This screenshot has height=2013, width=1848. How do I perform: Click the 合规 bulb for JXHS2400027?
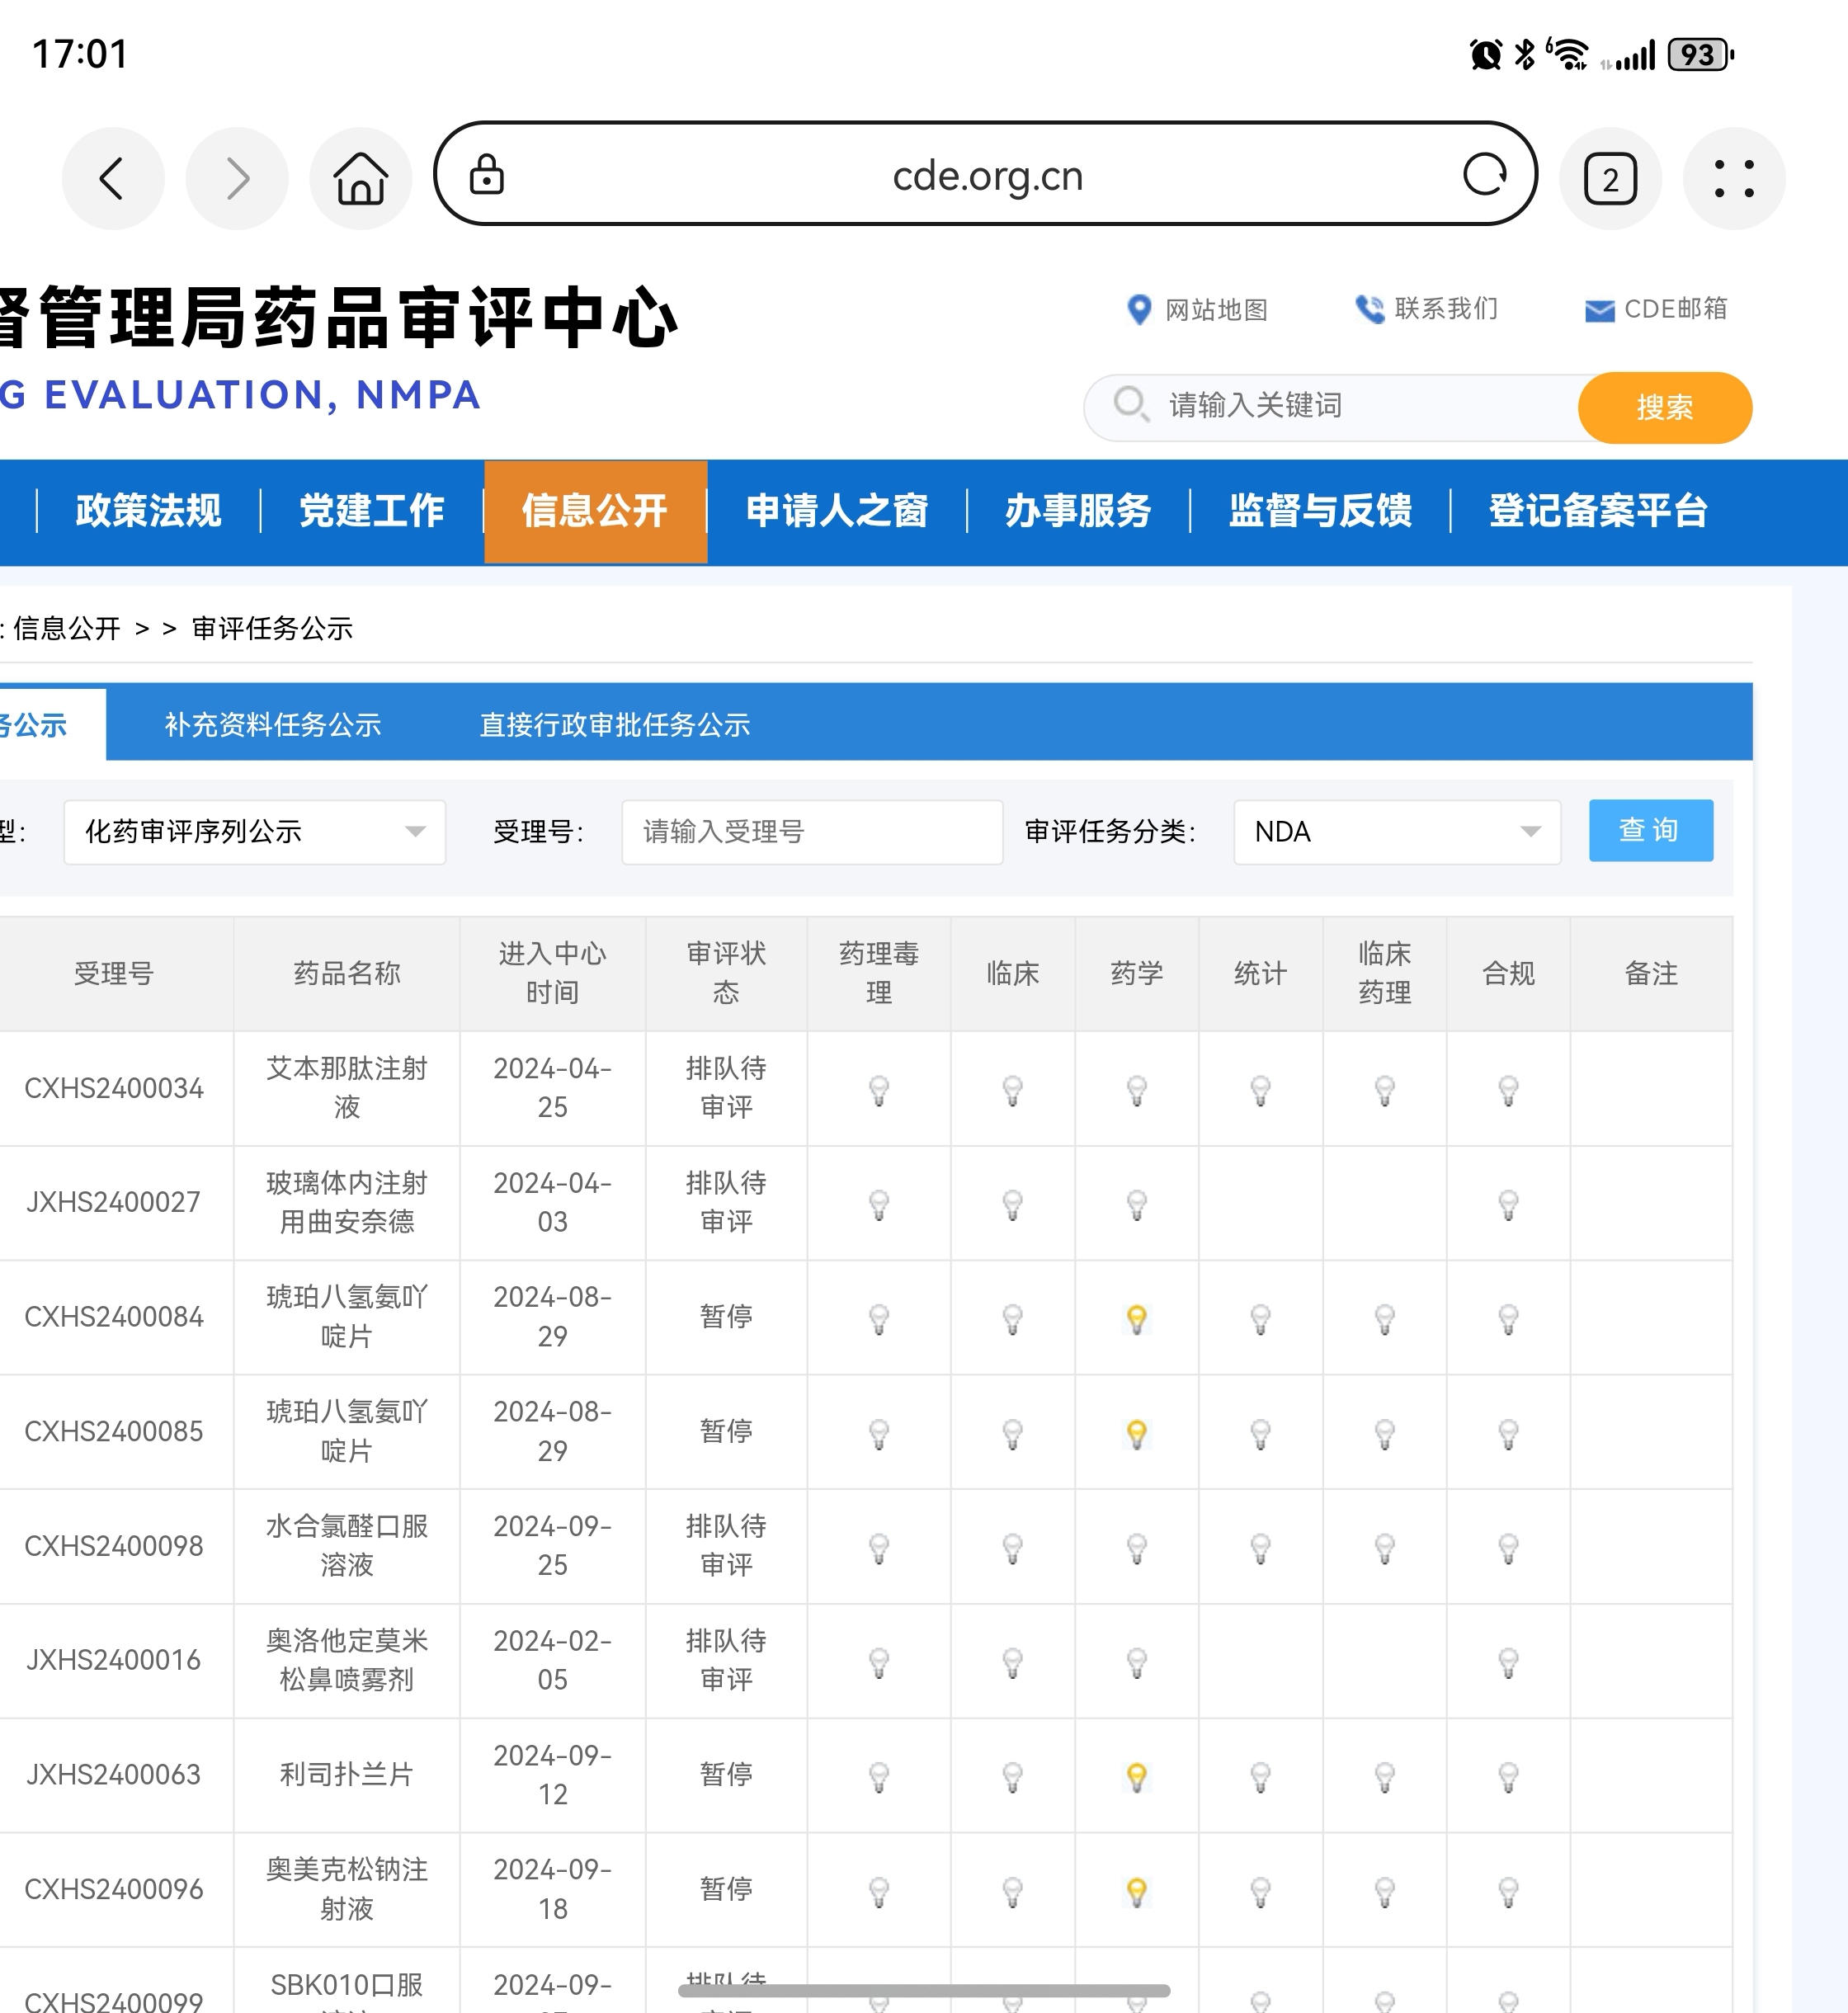pos(1508,1205)
